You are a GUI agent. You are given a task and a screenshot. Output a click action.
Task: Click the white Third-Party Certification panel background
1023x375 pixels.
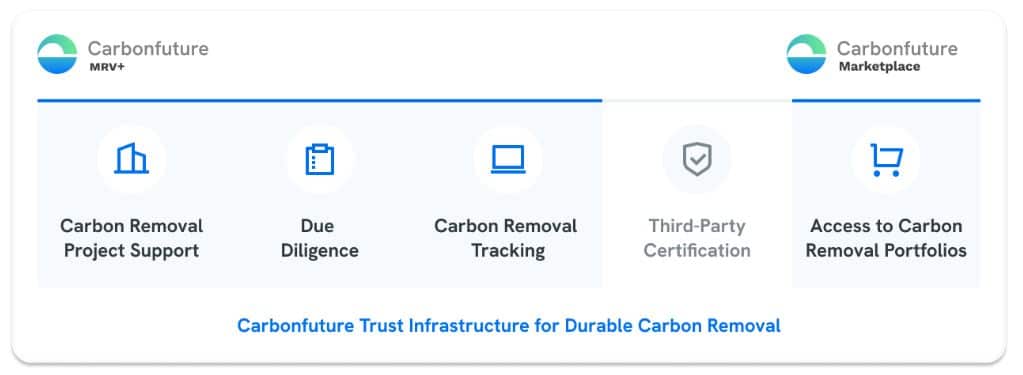point(697,194)
